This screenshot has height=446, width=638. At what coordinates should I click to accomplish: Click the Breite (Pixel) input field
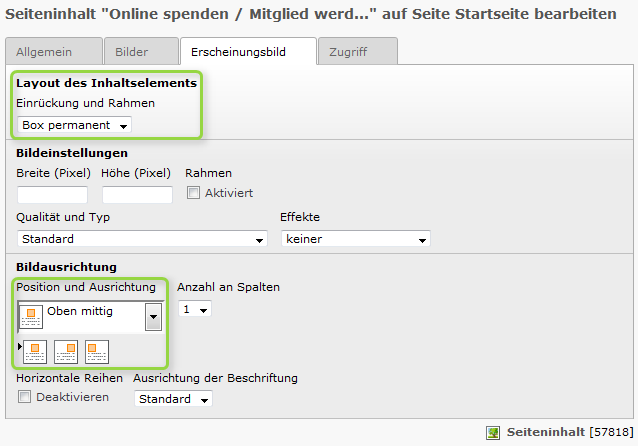pos(52,194)
